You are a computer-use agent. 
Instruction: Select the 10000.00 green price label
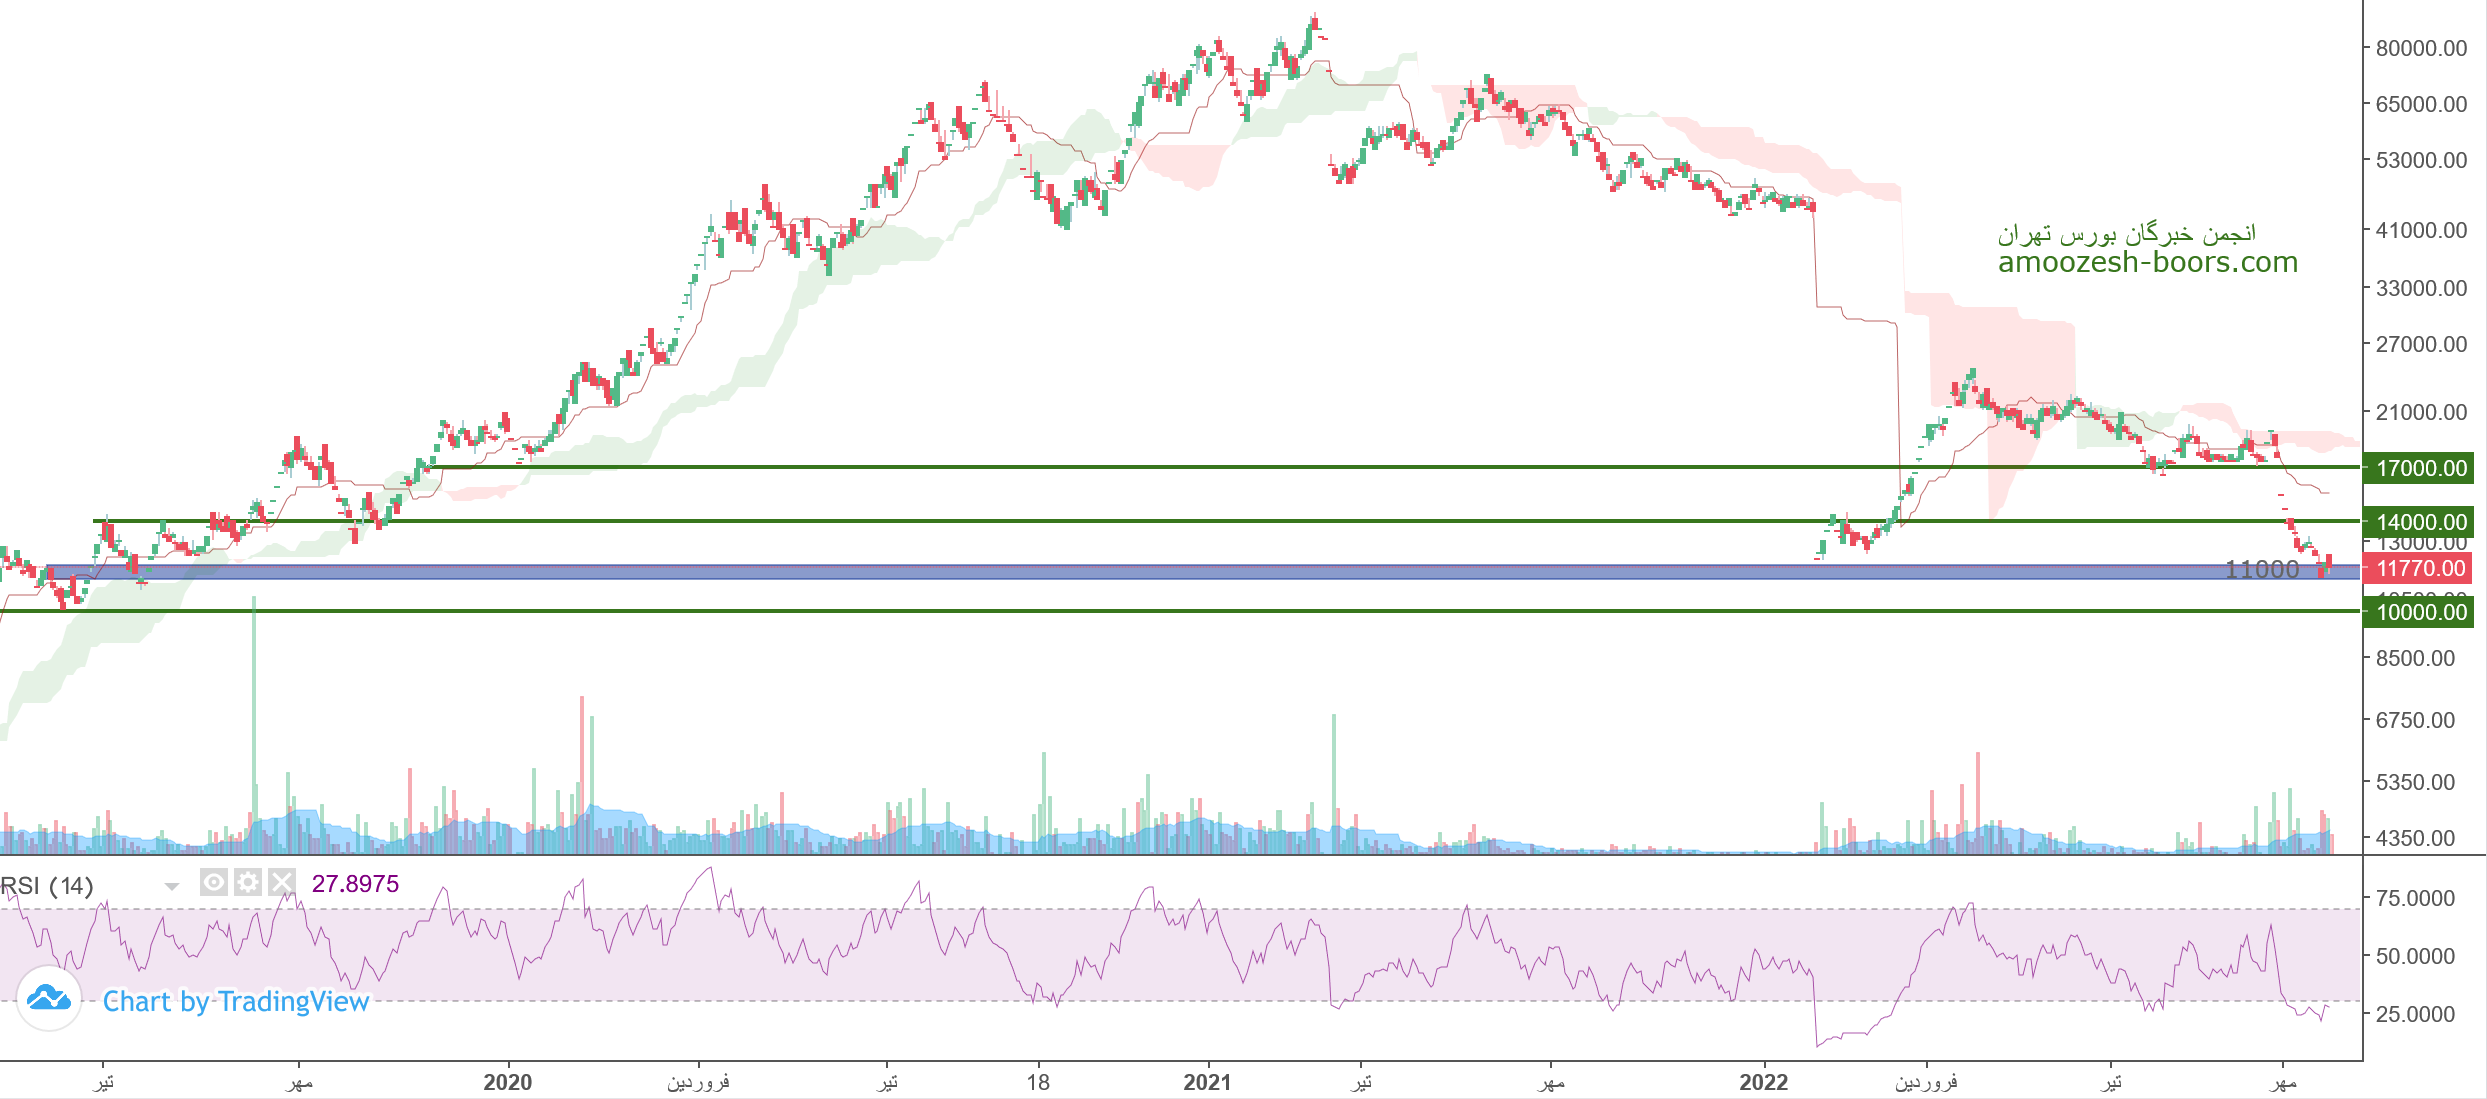(2419, 612)
